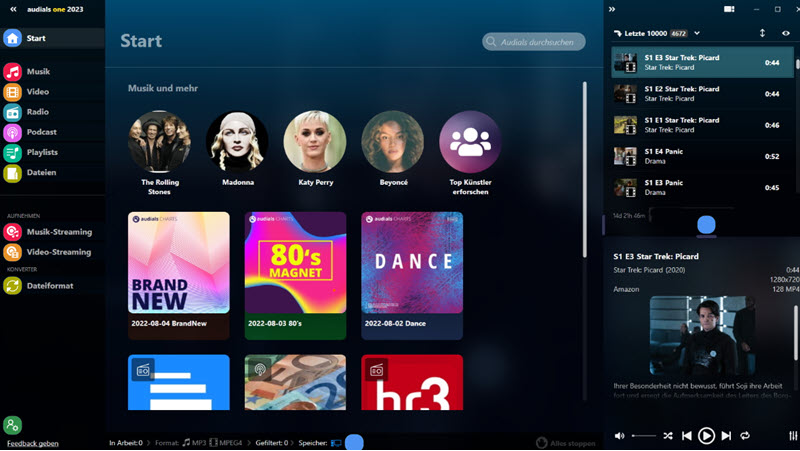Image resolution: width=800 pixels, height=451 pixels.
Task: Open the Letzte 10000 list dropdown
Action: [x=697, y=34]
